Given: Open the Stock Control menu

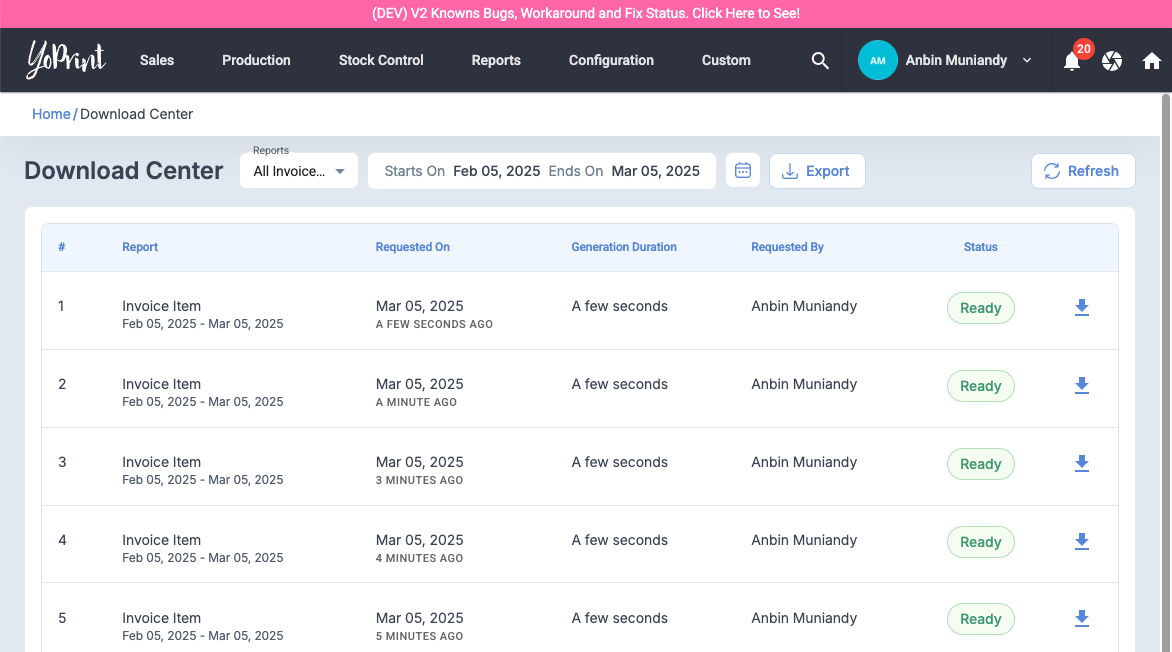Looking at the screenshot, I should pos(381,61).
